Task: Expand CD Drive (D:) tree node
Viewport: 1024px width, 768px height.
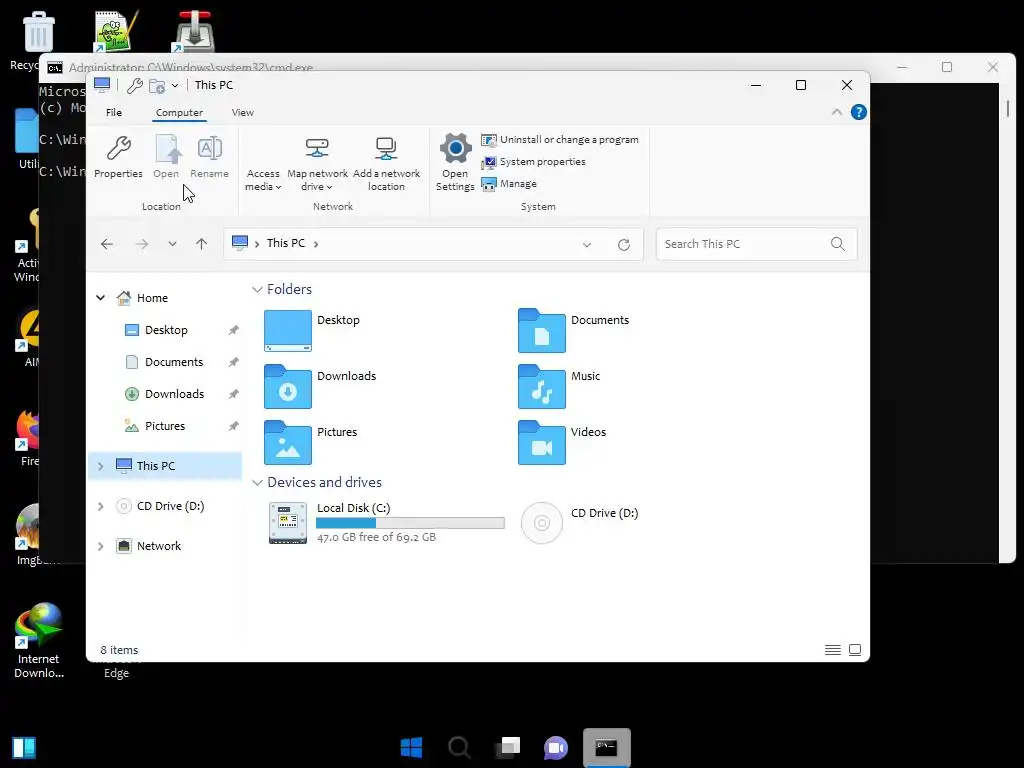Action: click(x=101, y=506)
